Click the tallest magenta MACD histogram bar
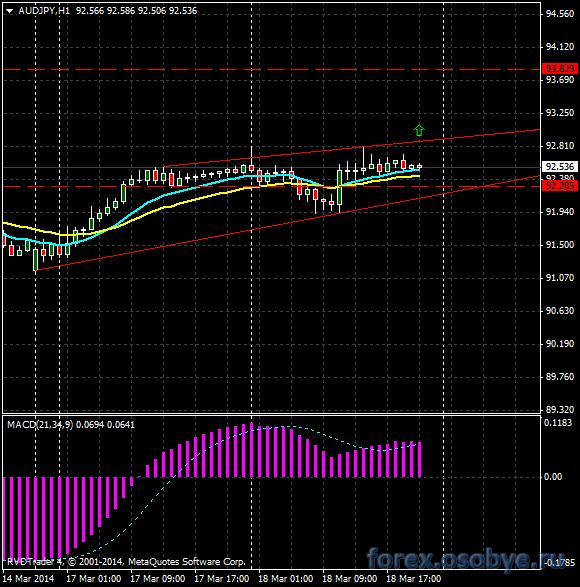This screenshot has width=580, height=587. pos(252,450)
